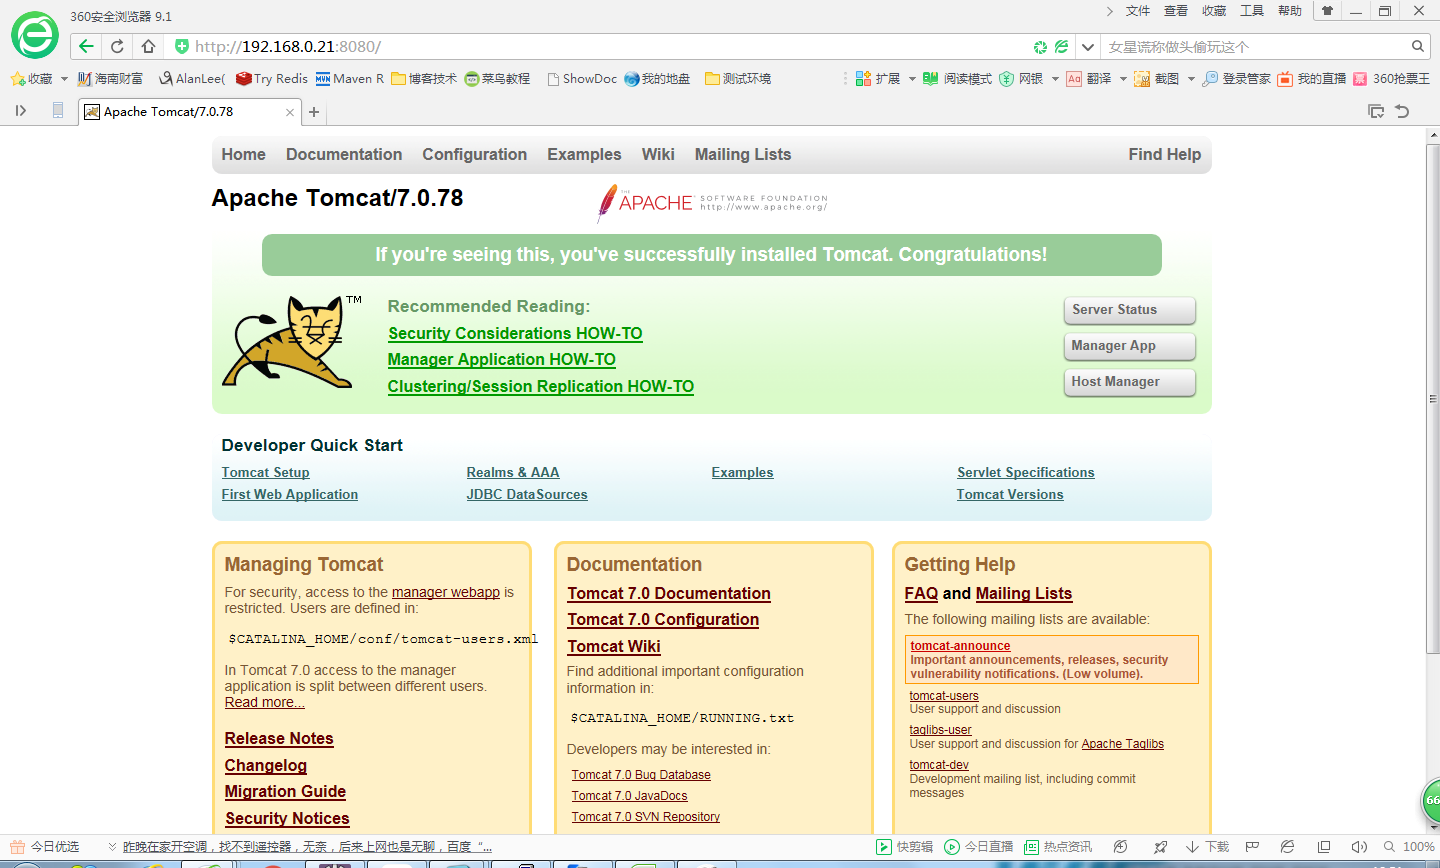This screenshot has height=868, width=1440.
Task: Click Find Help in the Tomcat nav bar
Action: pyautogui.click(x=1165, y=154)
